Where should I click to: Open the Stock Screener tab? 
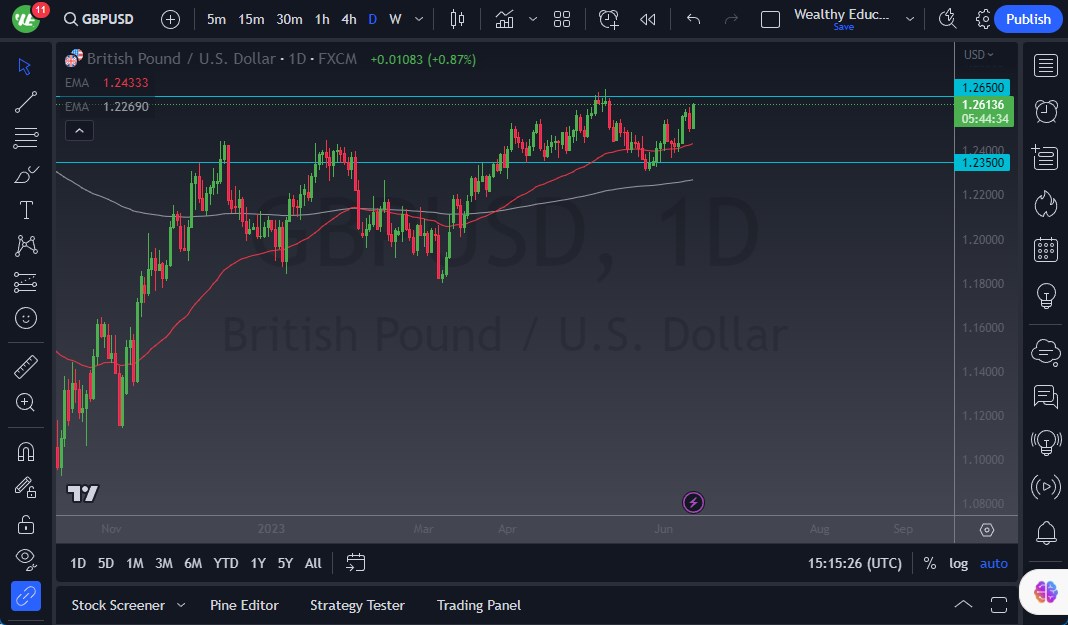tap(118, 605)
